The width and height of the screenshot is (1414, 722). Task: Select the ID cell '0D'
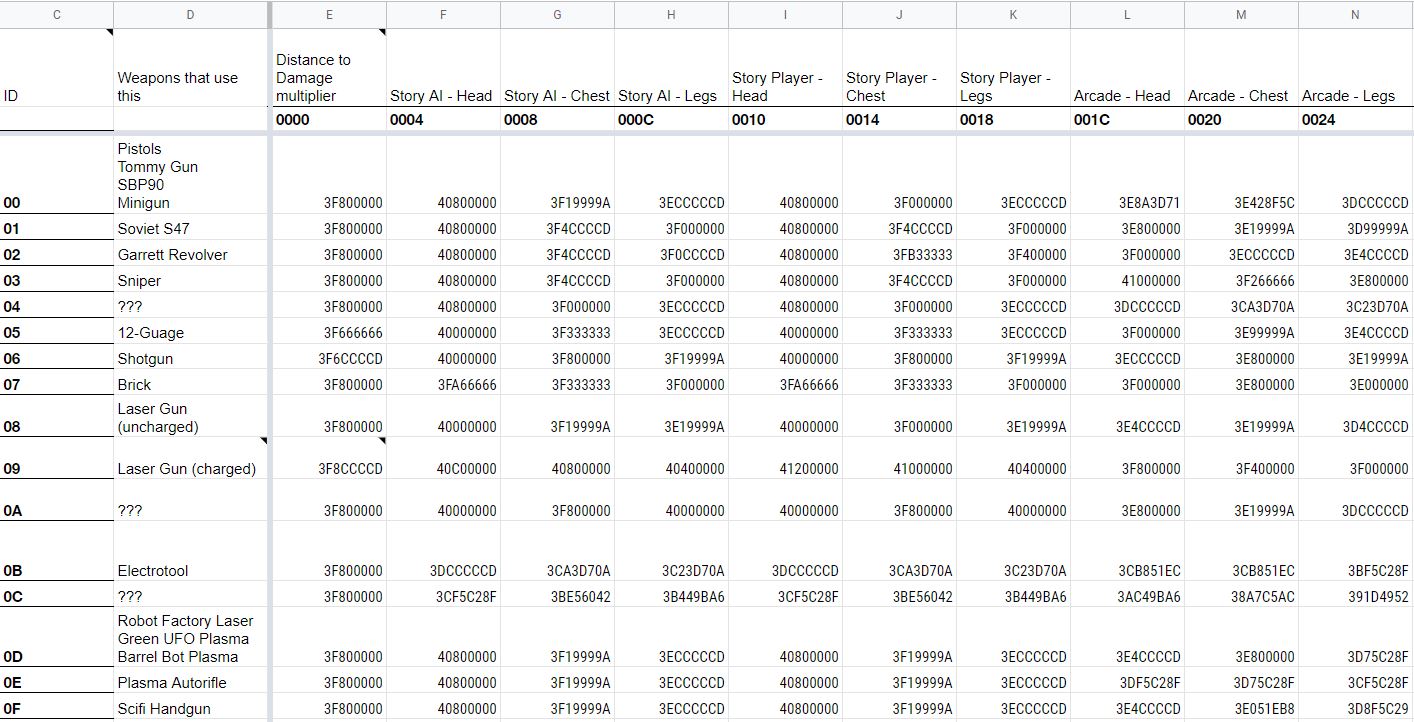click(x=56, y=639)
